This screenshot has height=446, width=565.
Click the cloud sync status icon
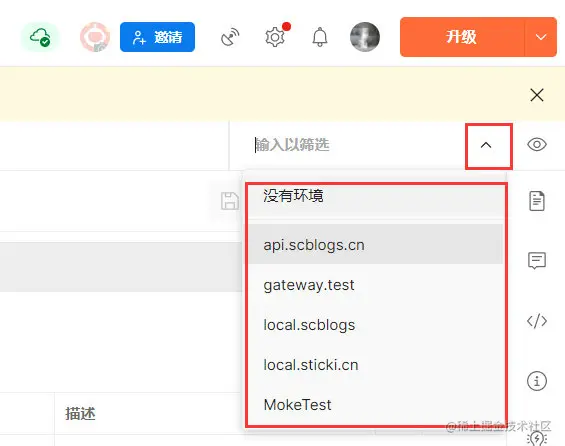(40, 37)
